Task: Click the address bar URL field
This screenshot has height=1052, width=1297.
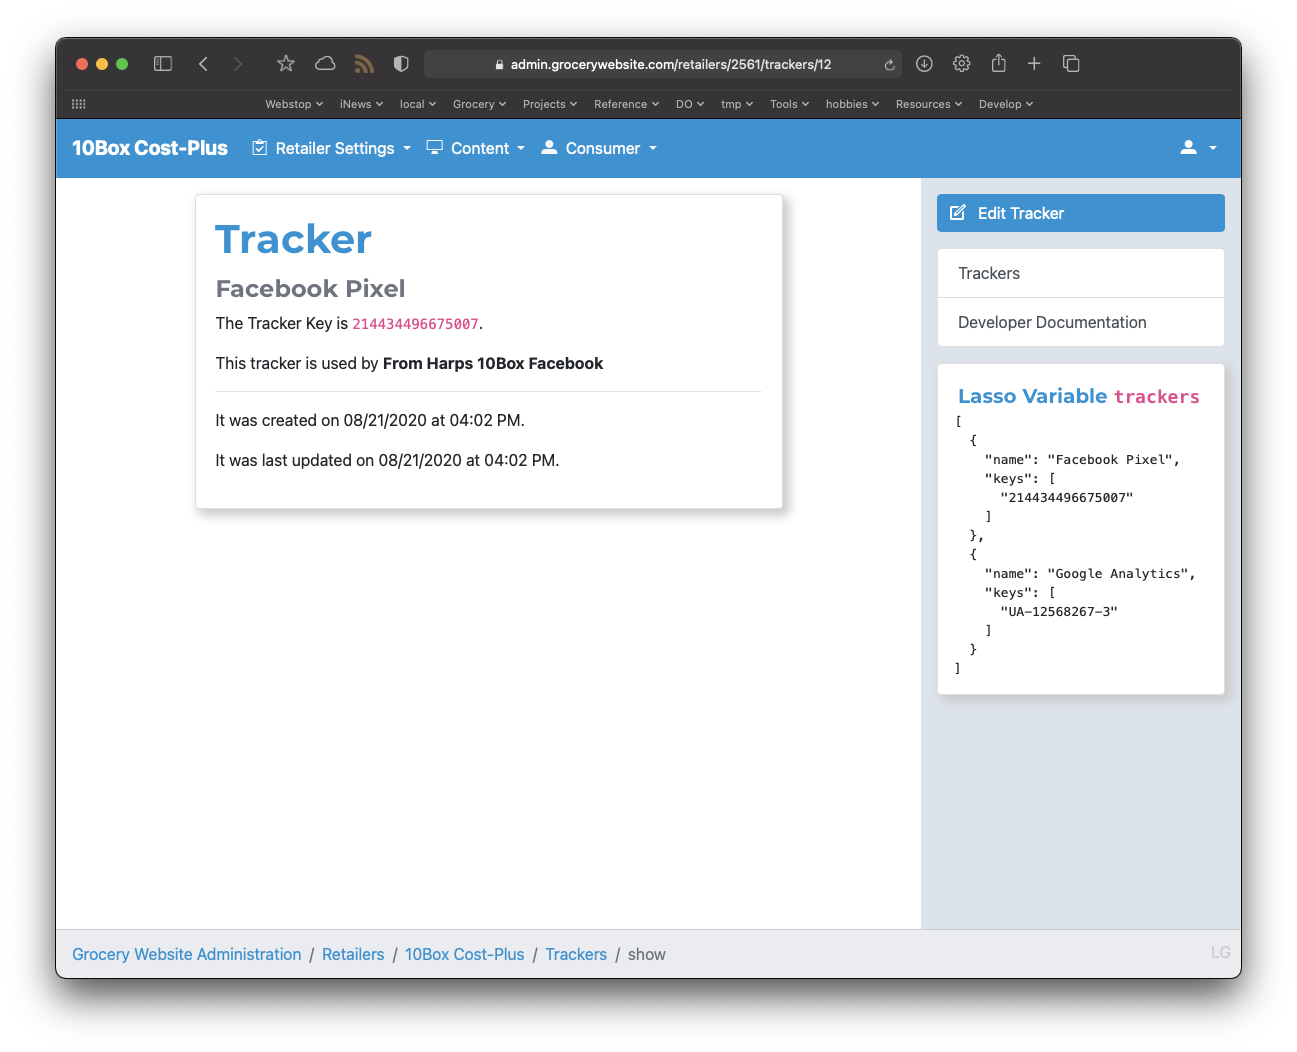Action: (x=662, y=64)
